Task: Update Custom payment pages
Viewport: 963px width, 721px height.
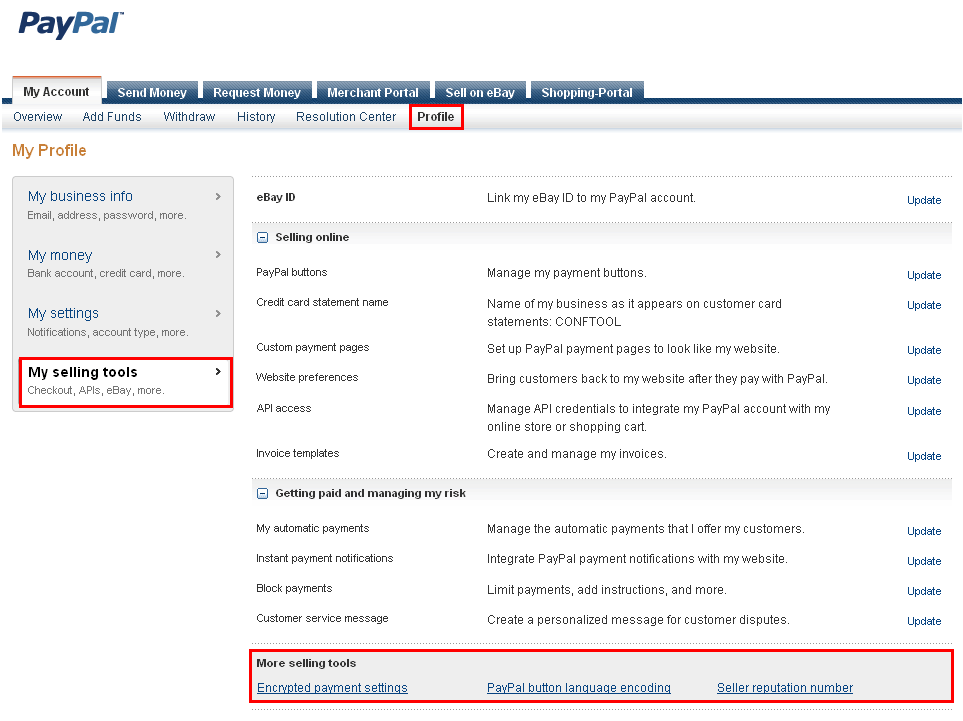Action: tap(924, 350)
